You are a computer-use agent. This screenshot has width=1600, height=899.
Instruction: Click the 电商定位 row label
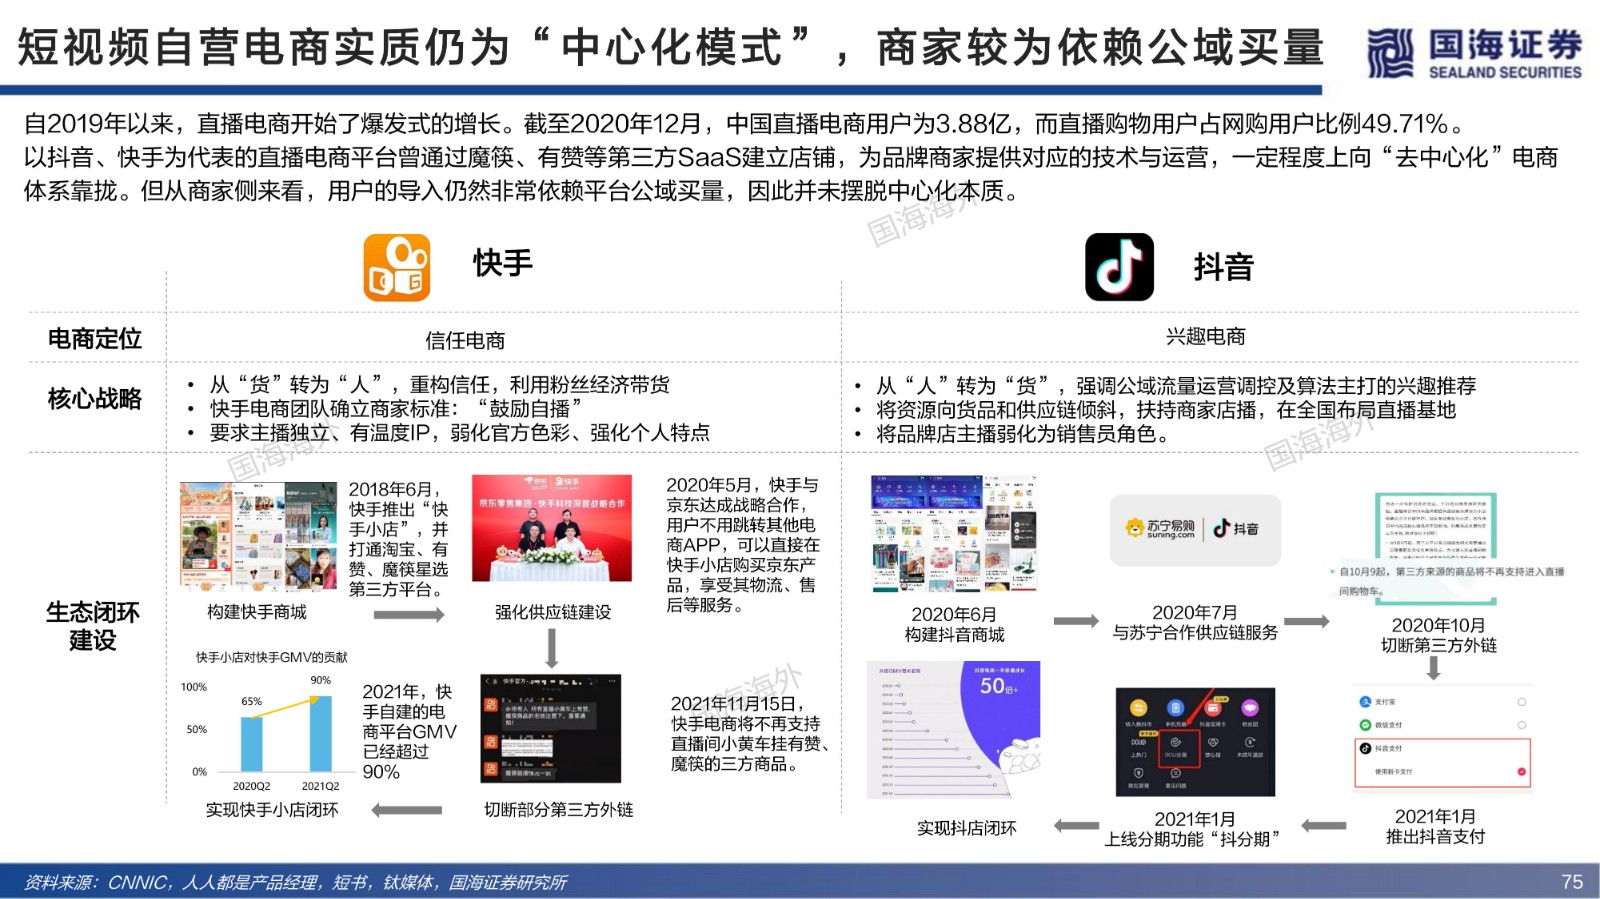pyautogui.click(x=95, y=339)
